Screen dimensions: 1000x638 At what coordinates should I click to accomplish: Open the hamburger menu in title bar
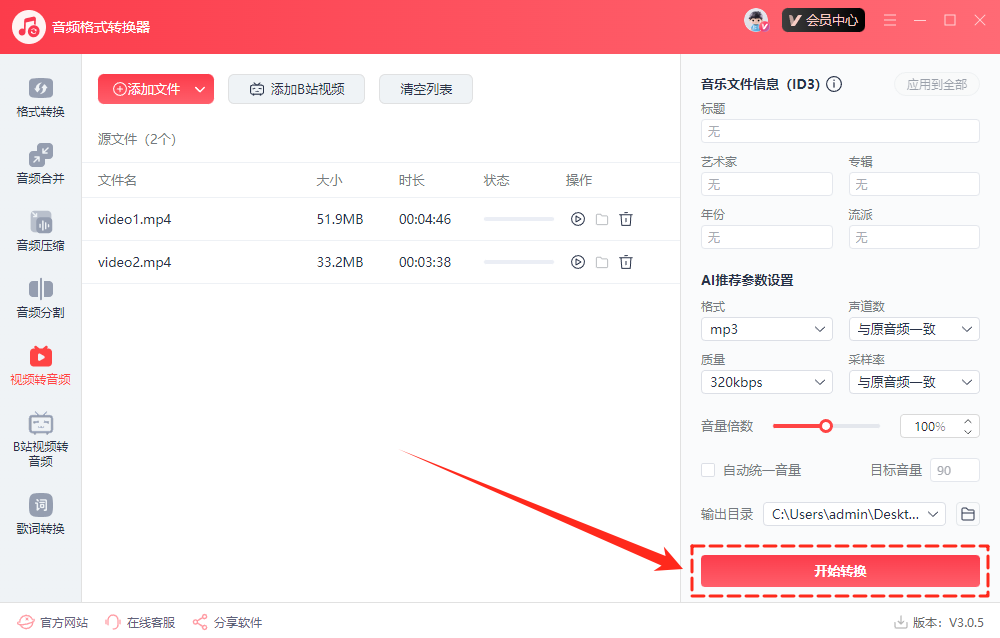pyautogui.click(x=890, y=20)
